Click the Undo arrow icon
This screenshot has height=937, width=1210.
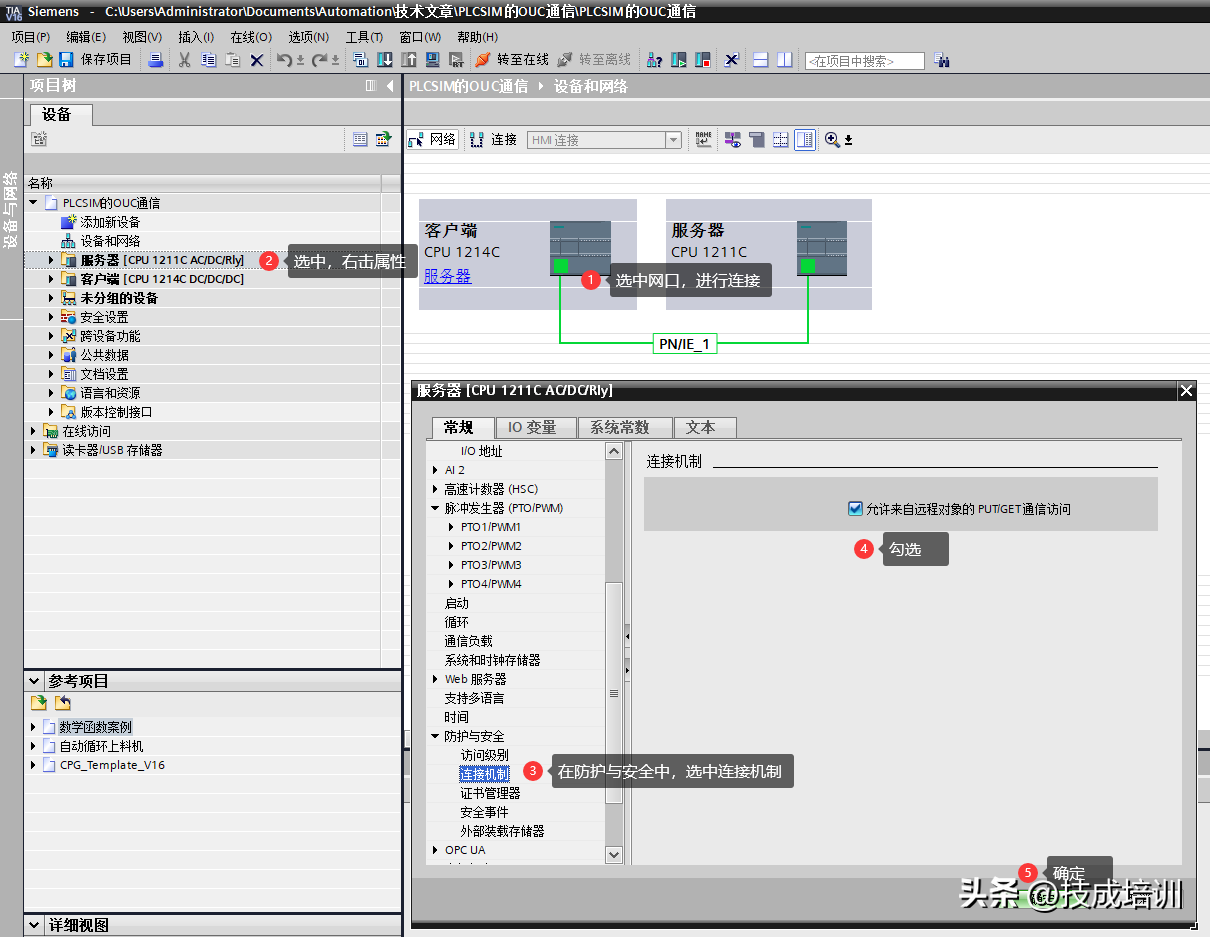tap(285, 60)
